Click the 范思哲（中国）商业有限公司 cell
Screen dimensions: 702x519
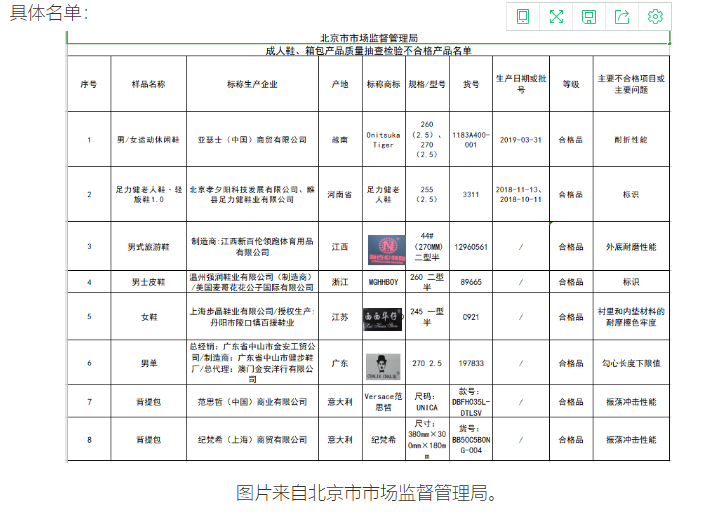point(251,402)
